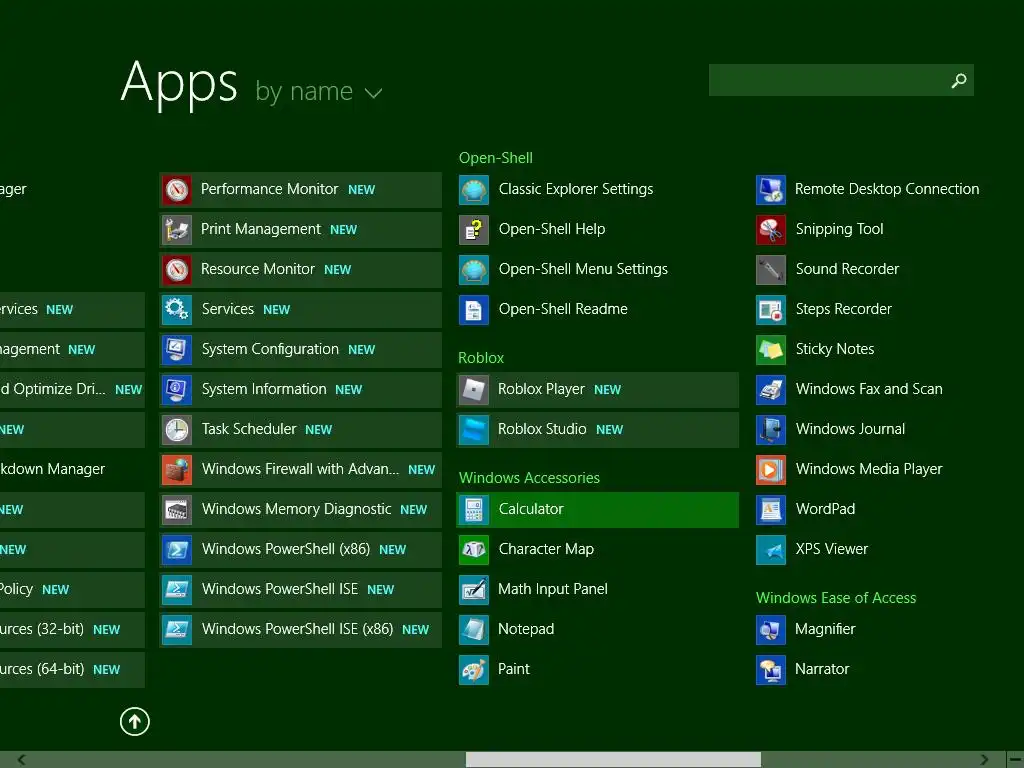Click the scrollbar right arrow
The height and width of the screenshot is (768, 1024).
pyautogui.click(x=984, y=760)
